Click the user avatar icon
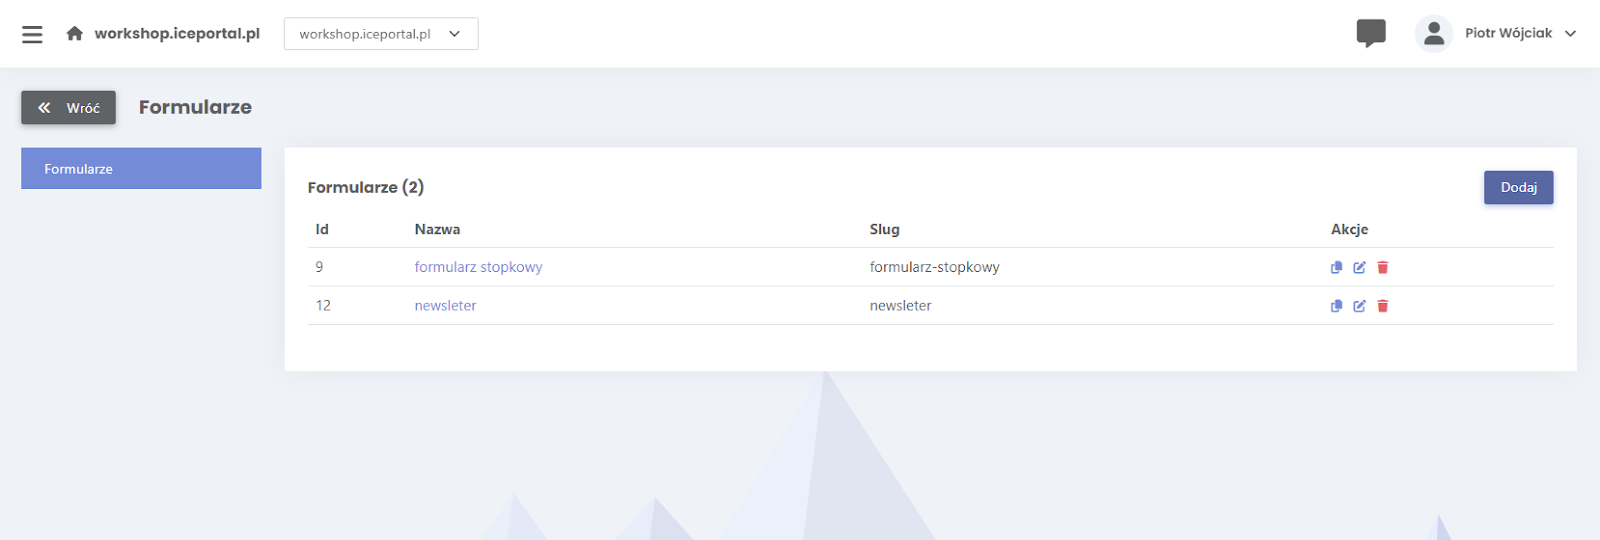This screenshot has height=540, width=1600. [x=1433, y=34]
